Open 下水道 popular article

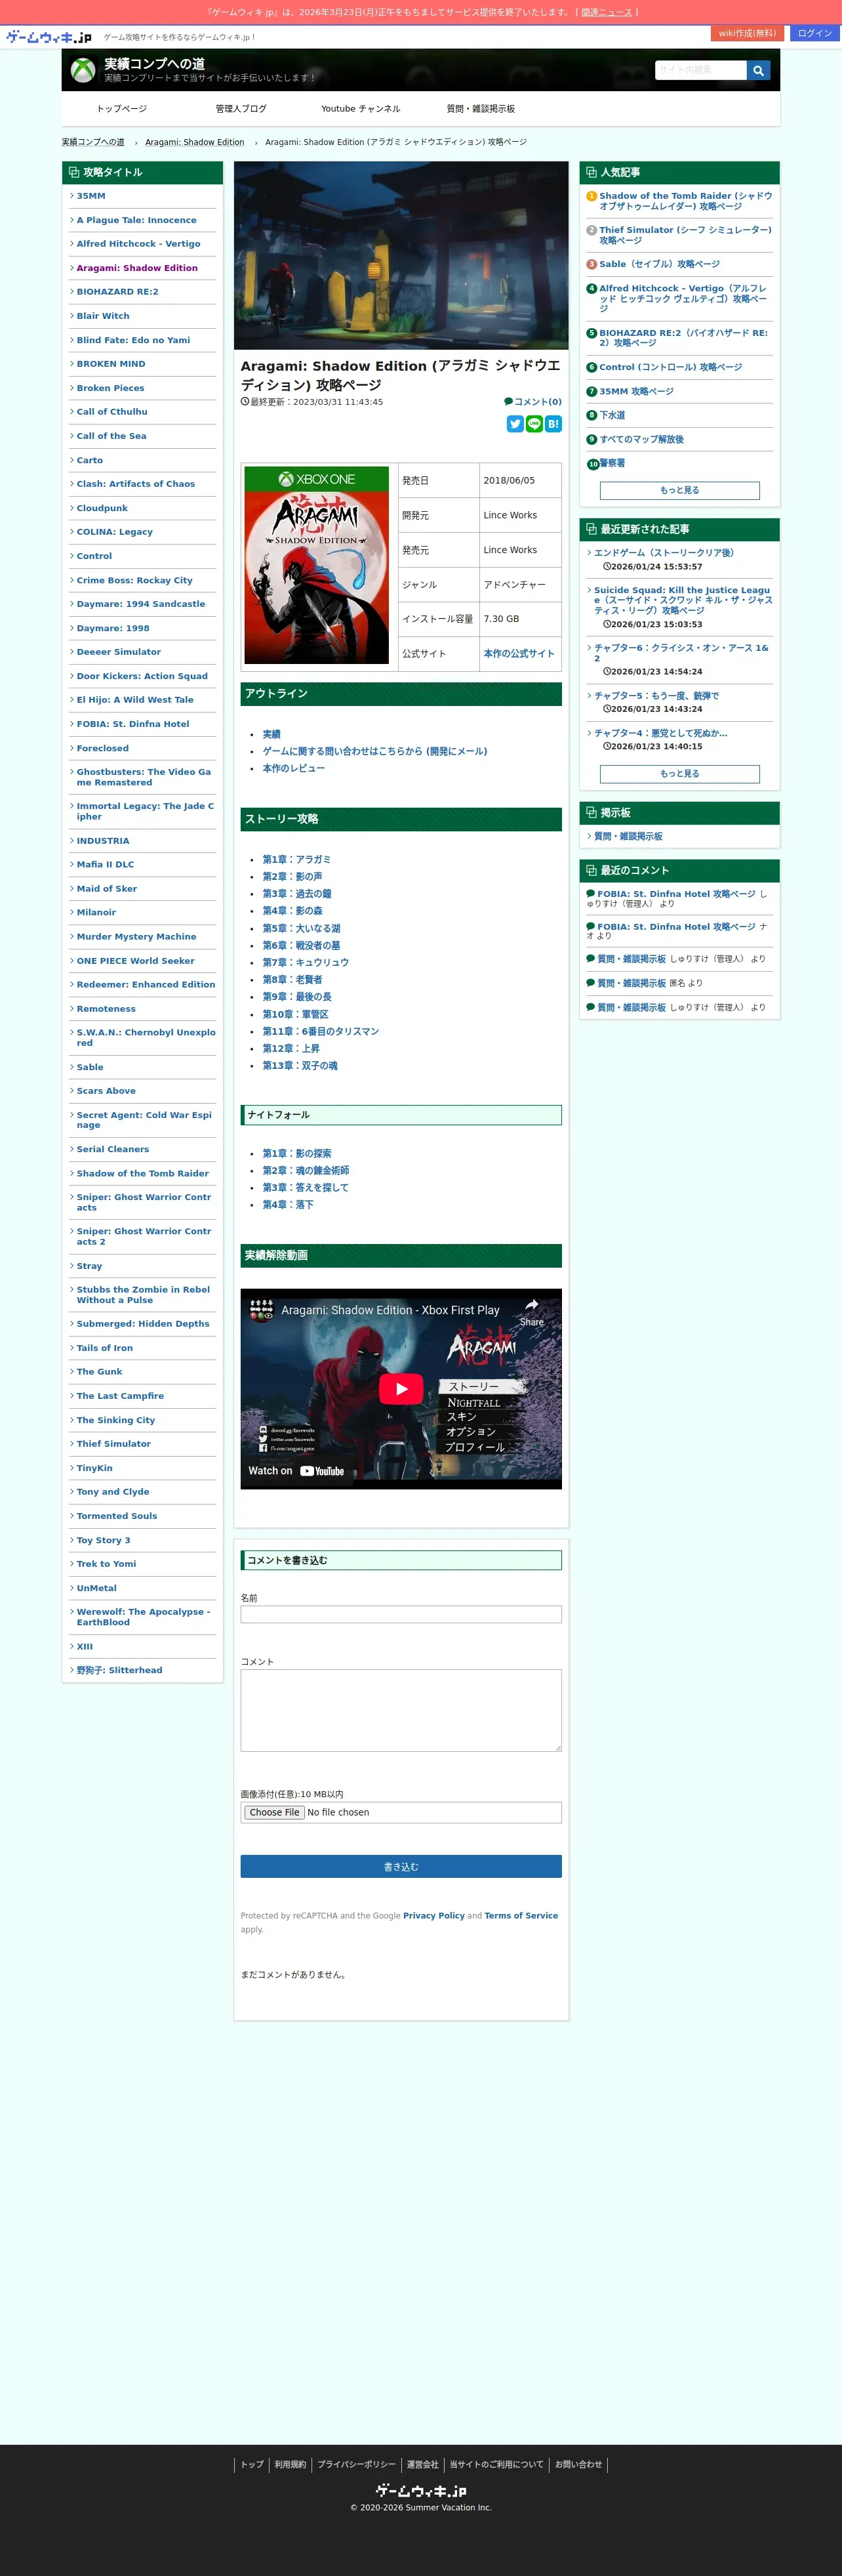[x=612, y=415]
